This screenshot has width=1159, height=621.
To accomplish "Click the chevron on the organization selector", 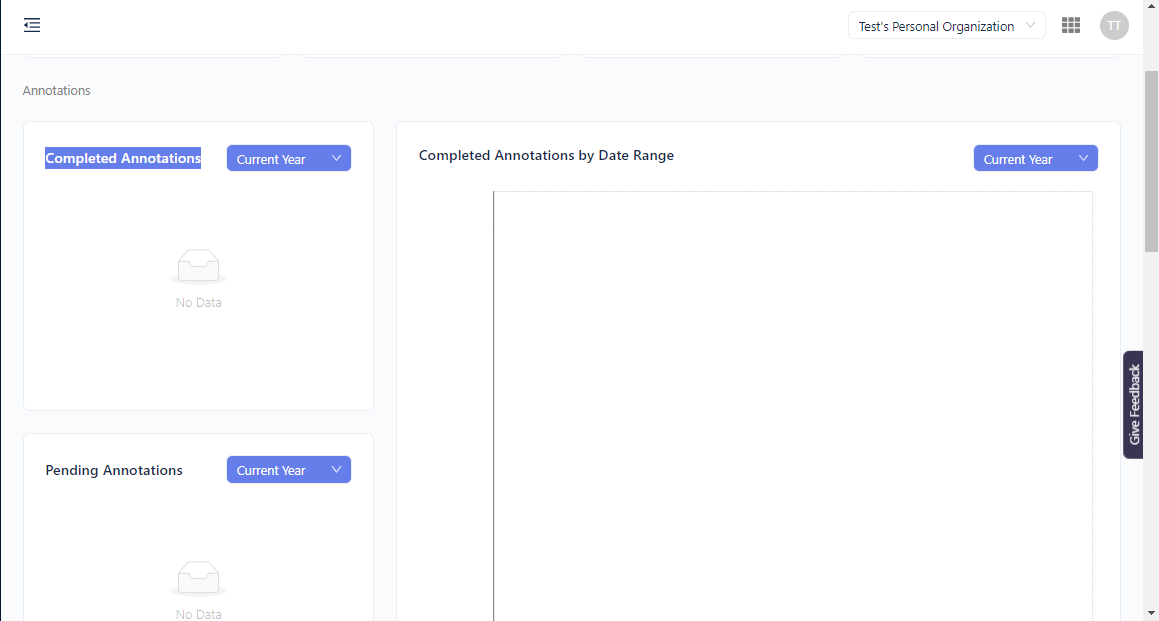I will pyautogui.click(x=1031, y=25).
